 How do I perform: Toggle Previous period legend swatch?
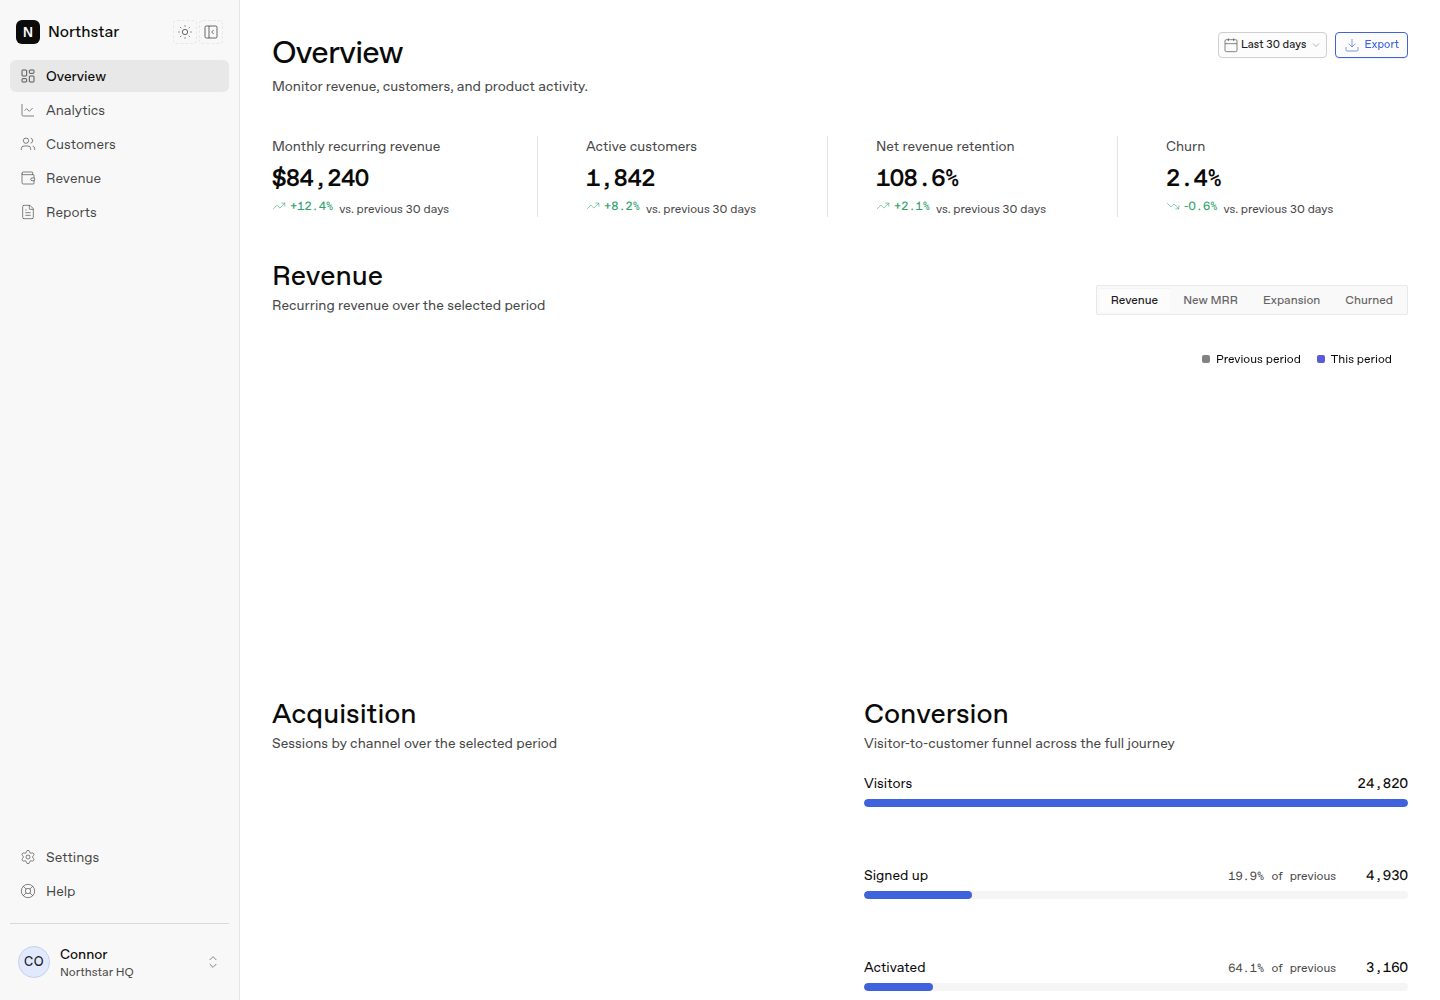(1206, 359)
